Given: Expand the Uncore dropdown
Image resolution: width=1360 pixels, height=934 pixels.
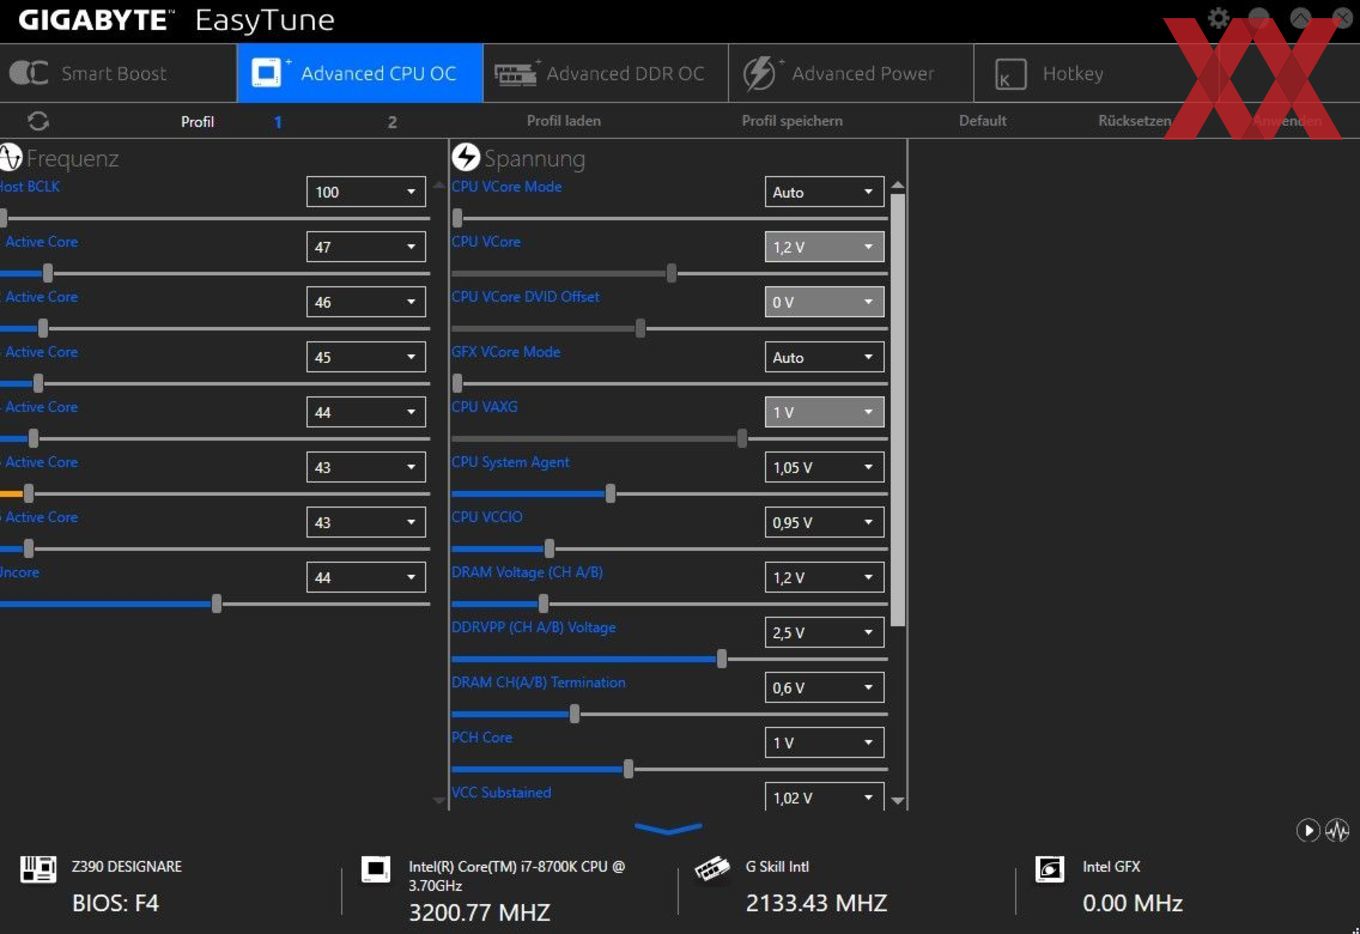Looking at the screenshot, I should (366, 577).
